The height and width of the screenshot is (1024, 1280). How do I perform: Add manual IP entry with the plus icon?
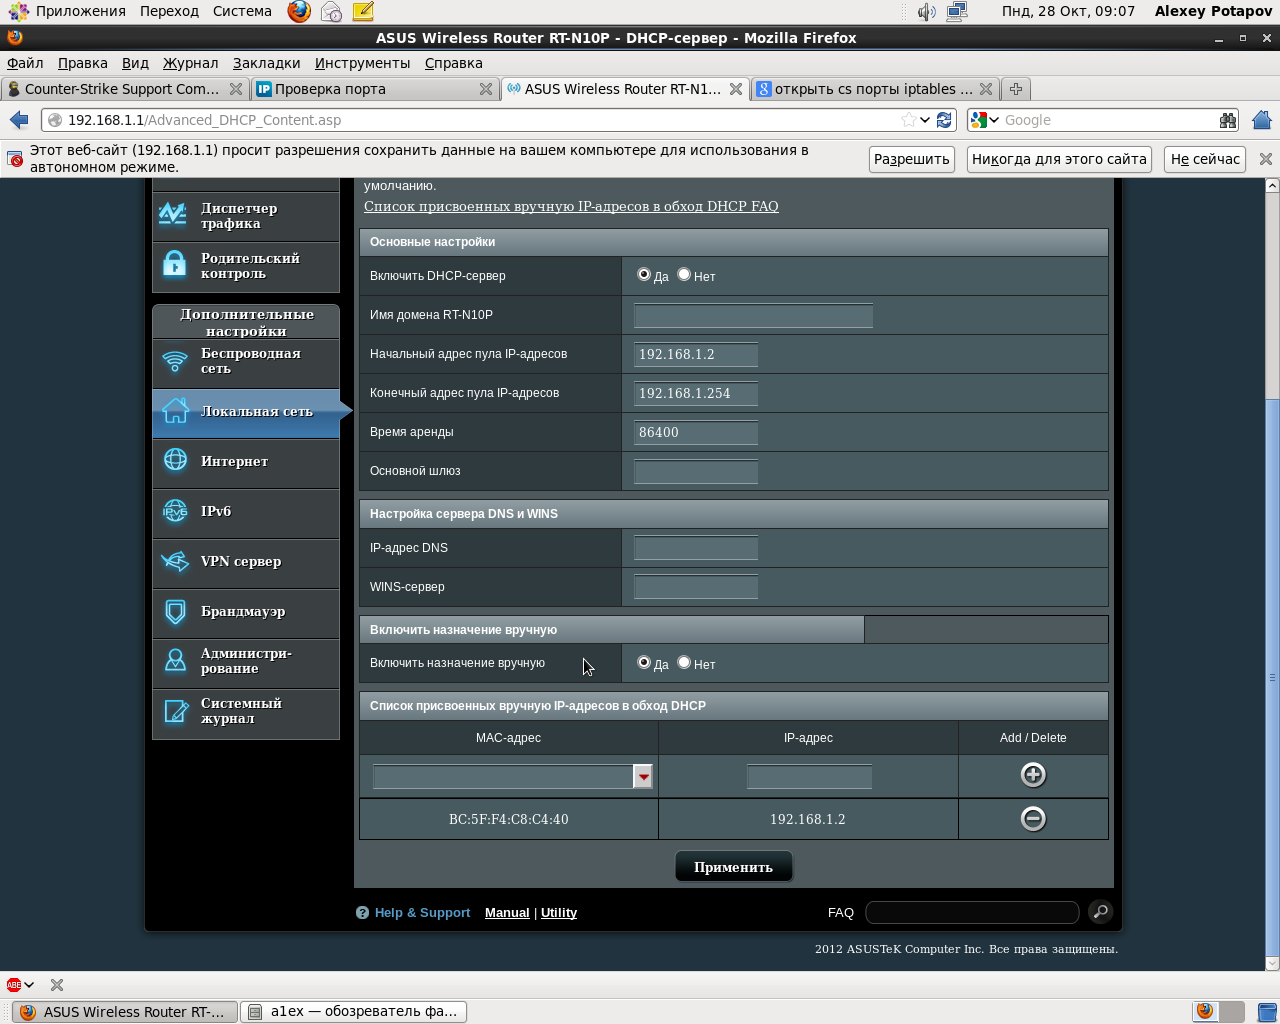(1033, 775)
